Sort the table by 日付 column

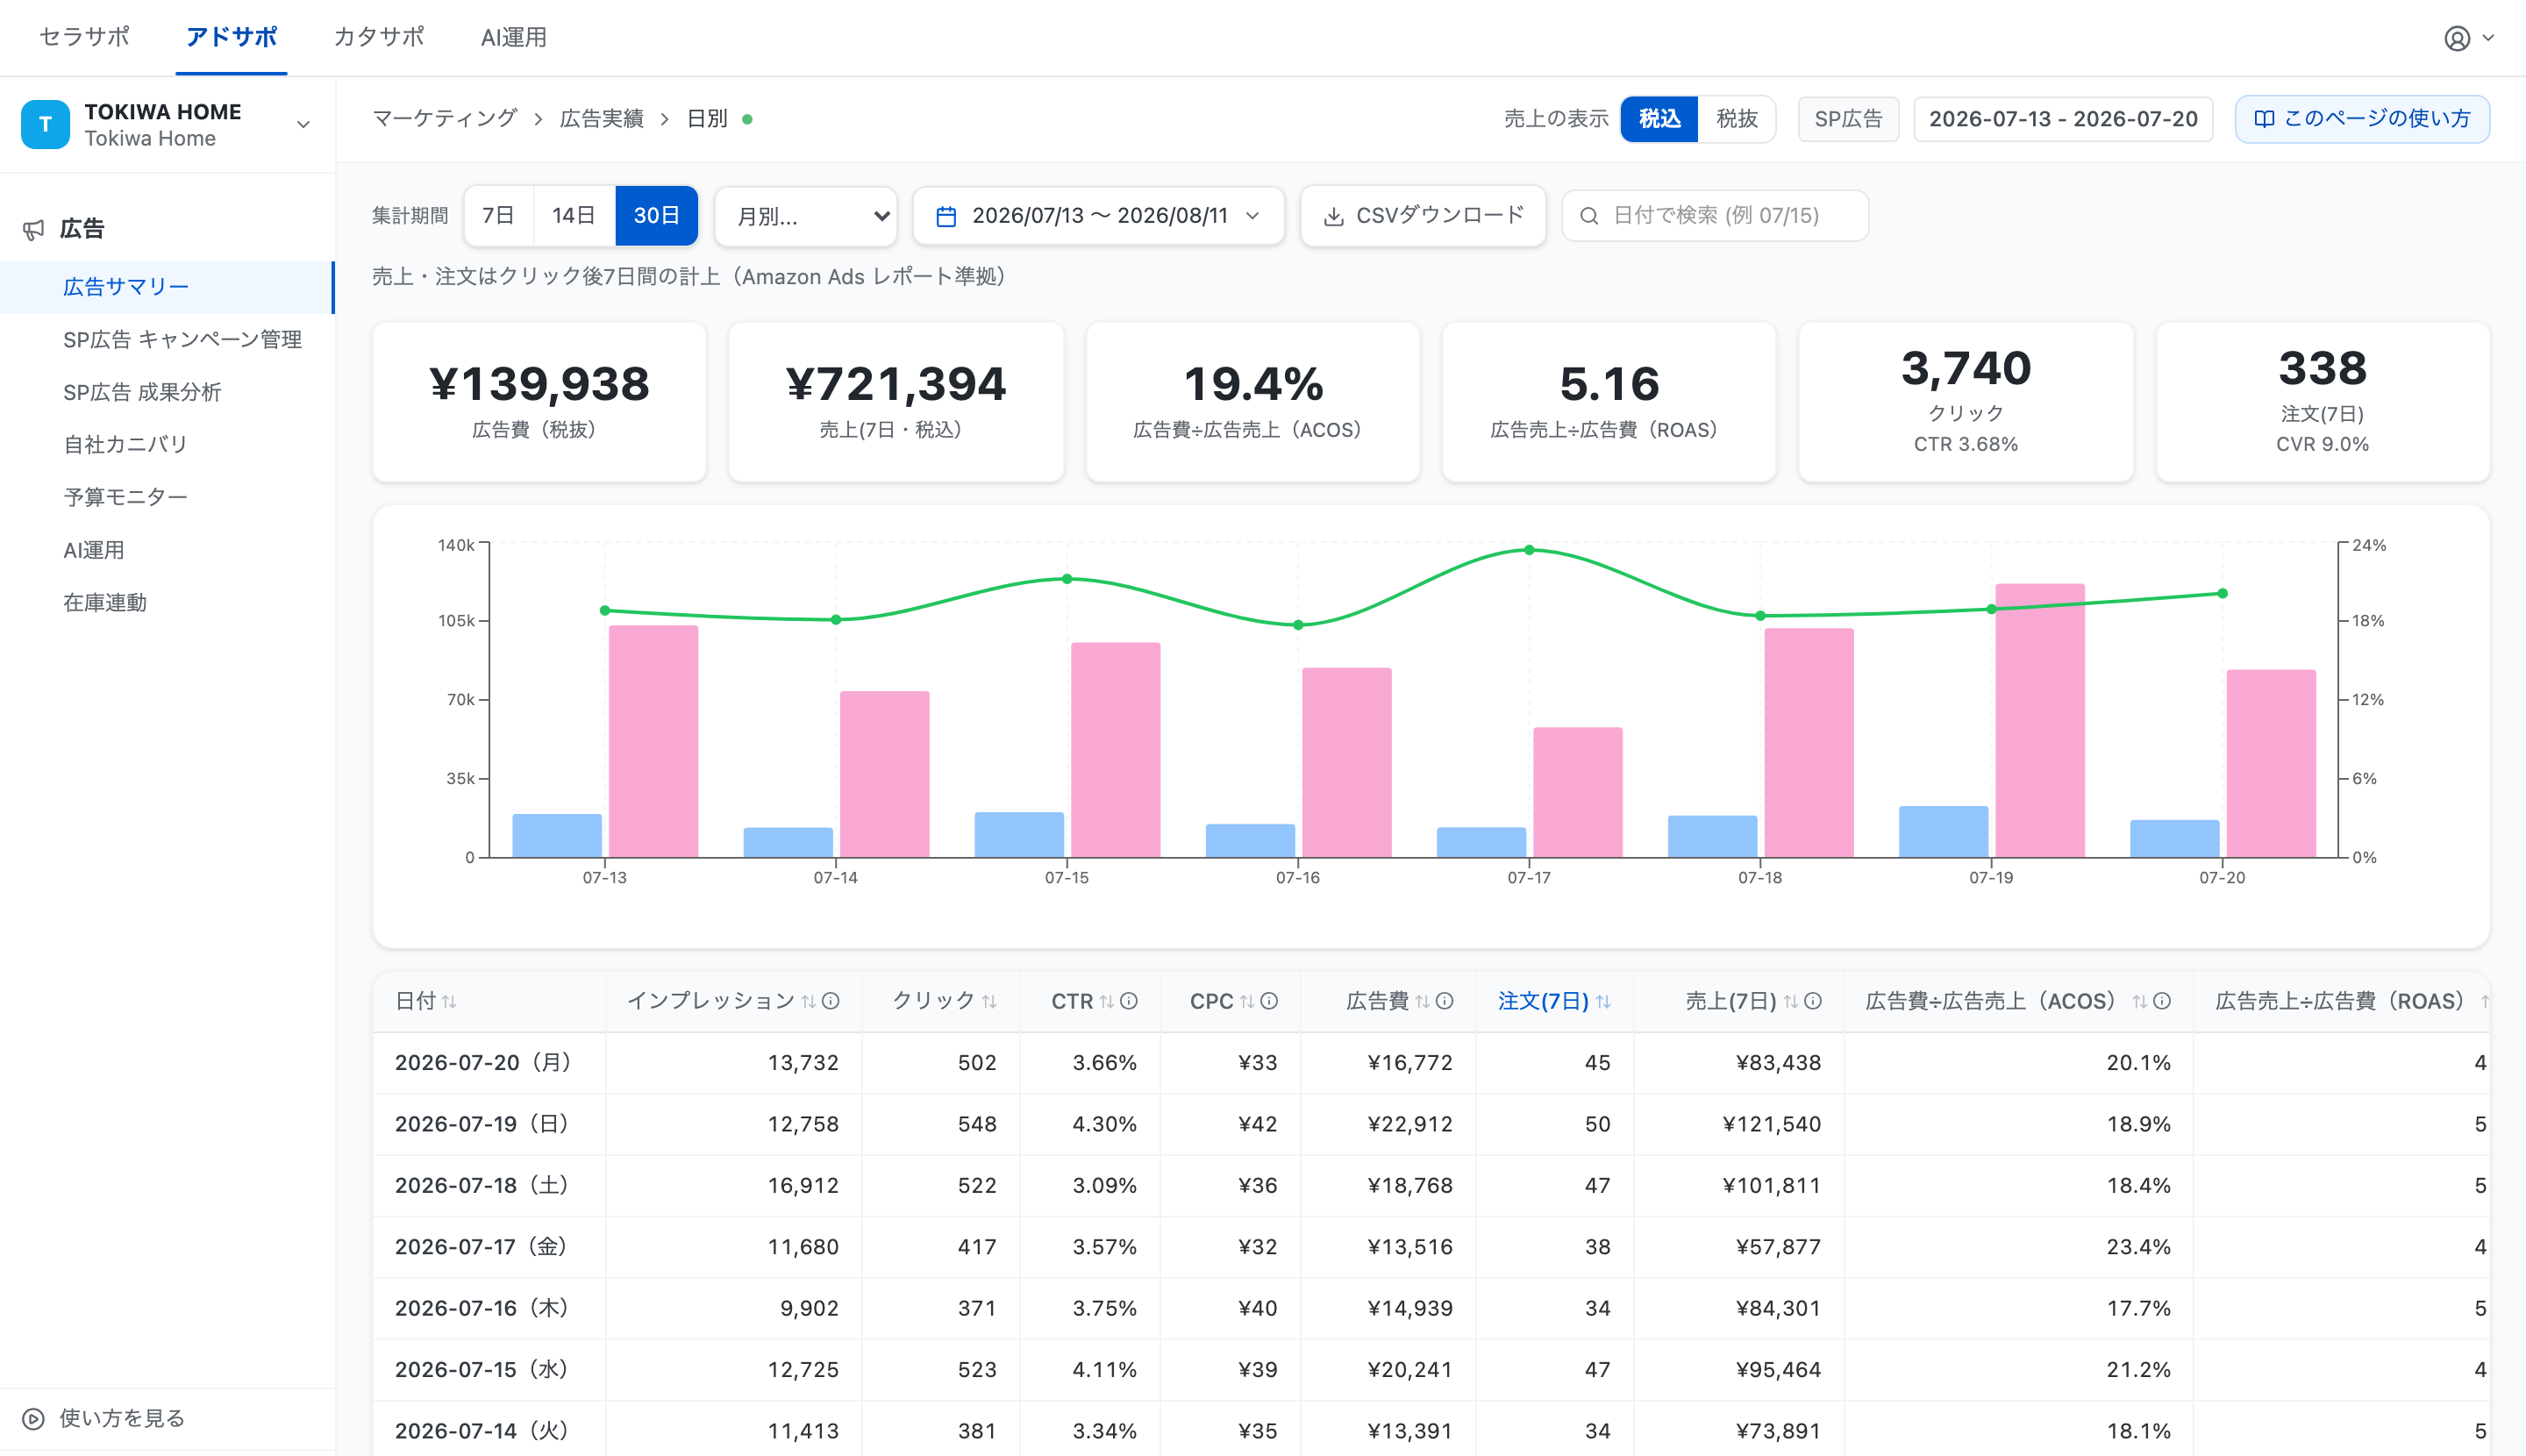pos(449,1002)
